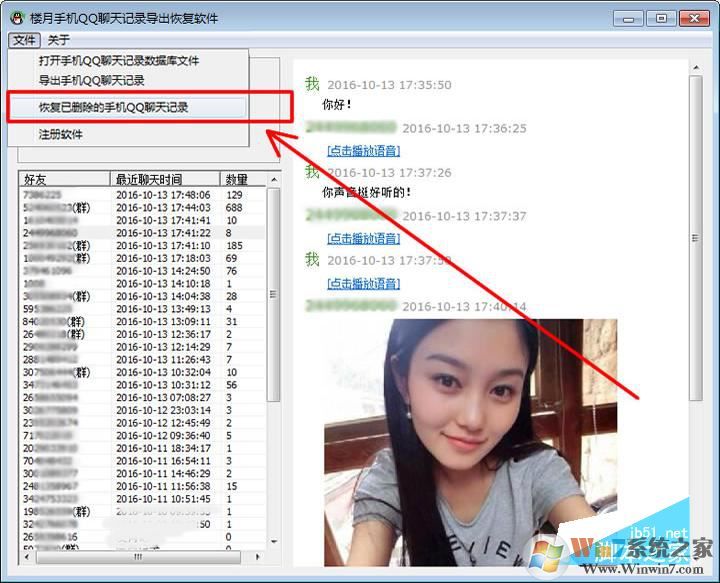720x583 pixels.
Task: Select row with time 2016-10-11 14:46:29
Action: pos(142,473)
